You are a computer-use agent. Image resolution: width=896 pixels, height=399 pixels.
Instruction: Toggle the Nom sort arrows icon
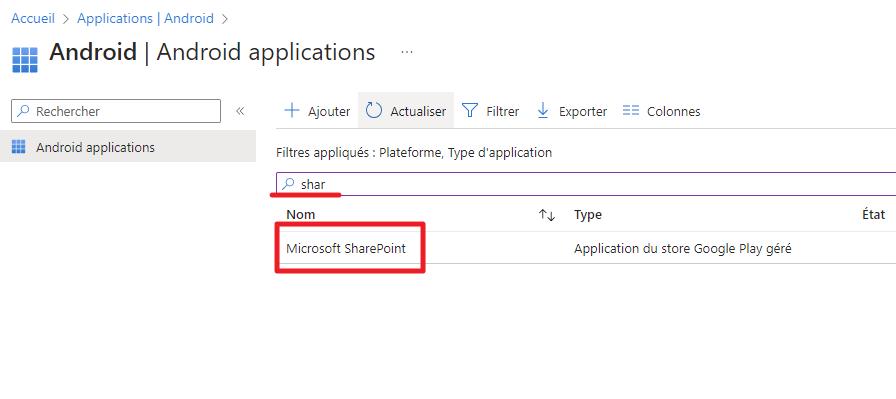[x=547, y=215]
